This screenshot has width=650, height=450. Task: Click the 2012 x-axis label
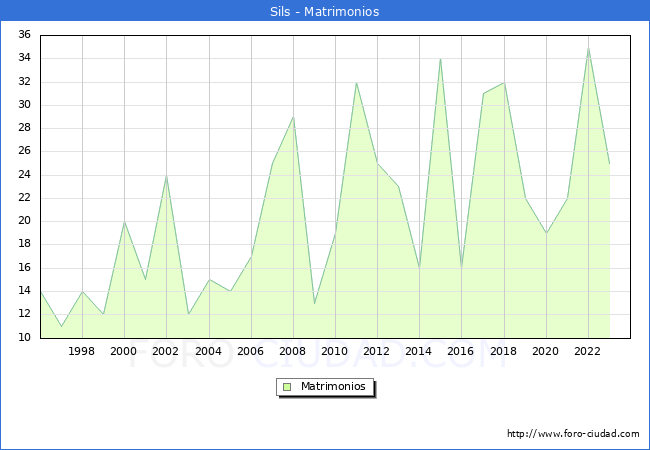[376, 351]
